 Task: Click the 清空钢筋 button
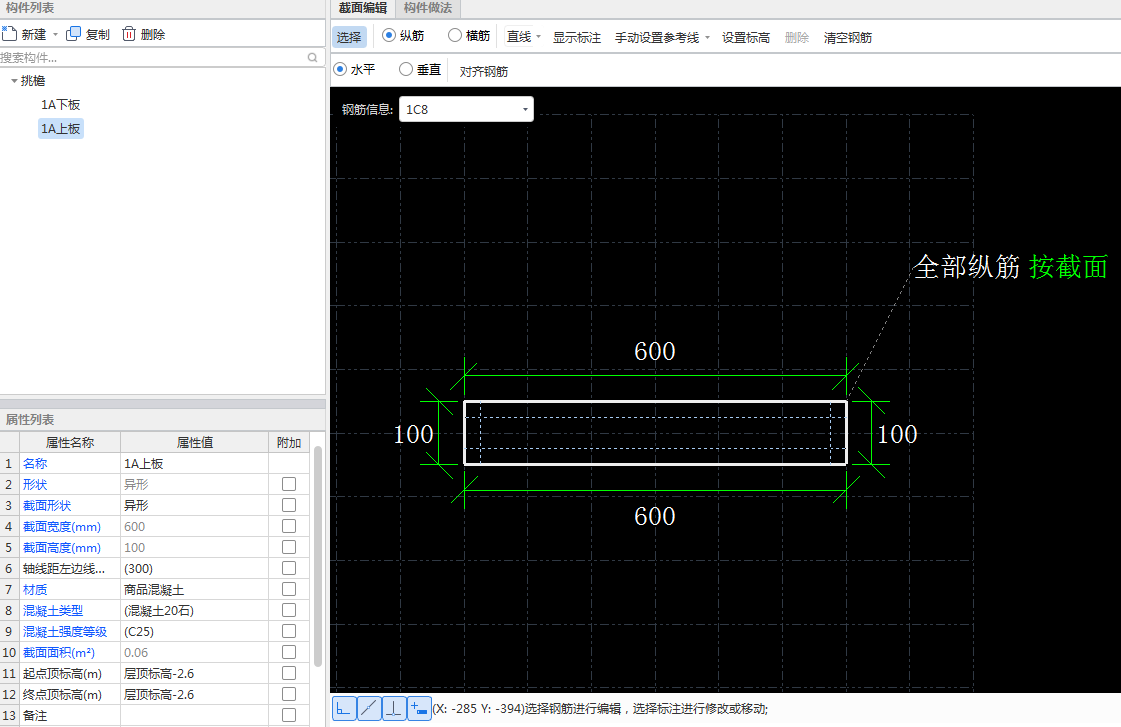pyautogui.click(x=848, y=37)
